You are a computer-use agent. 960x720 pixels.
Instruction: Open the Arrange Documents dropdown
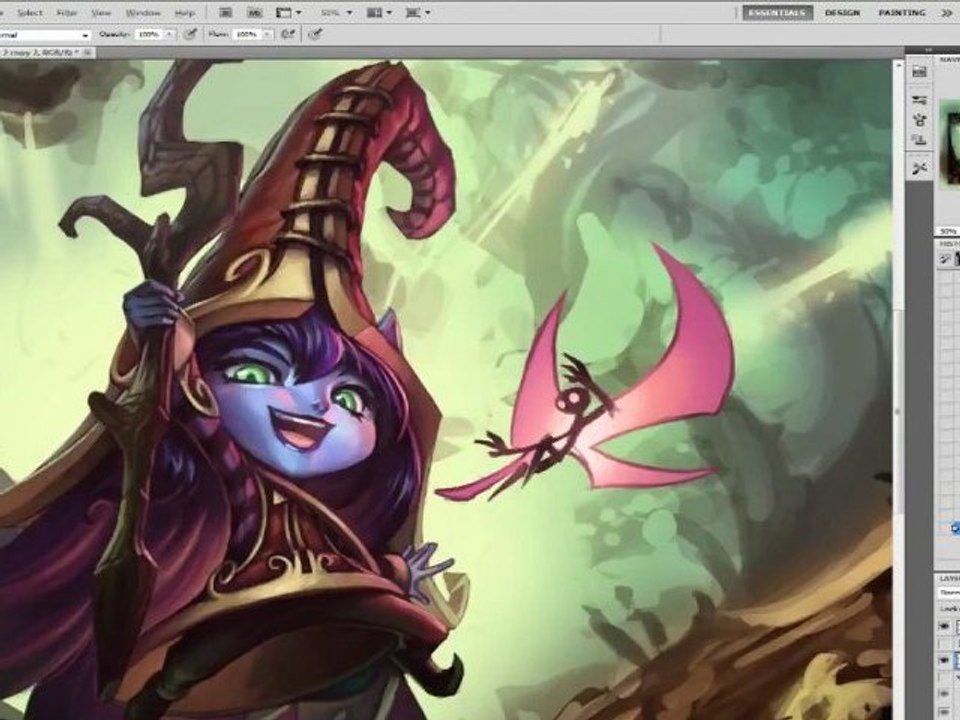[379, 12]
